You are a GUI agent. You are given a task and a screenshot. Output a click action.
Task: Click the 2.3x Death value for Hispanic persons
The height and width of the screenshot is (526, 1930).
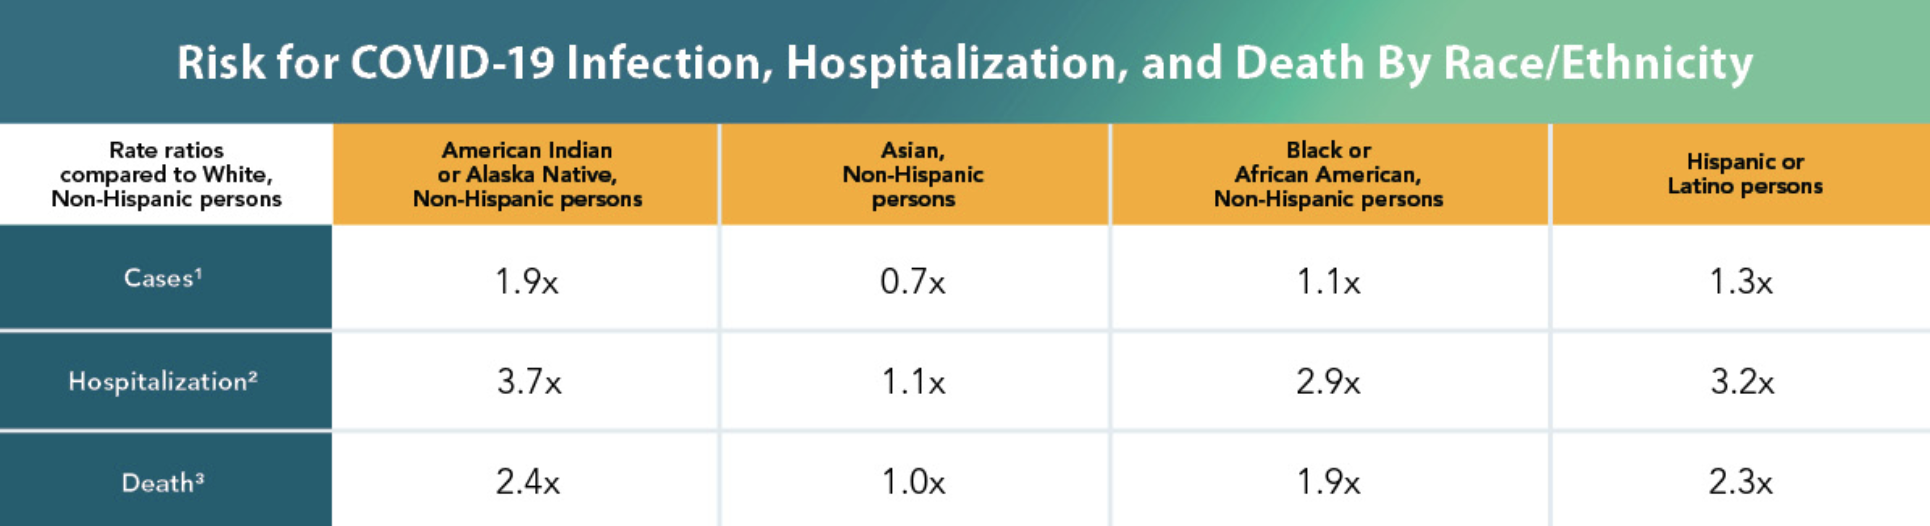point(1741,483)
